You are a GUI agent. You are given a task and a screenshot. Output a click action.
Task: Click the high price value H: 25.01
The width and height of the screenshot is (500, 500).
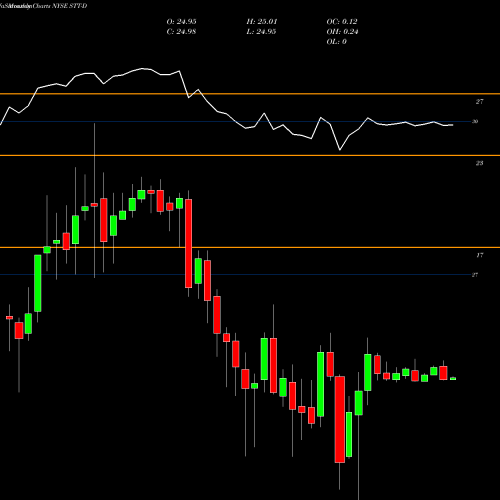click(262, 22)
